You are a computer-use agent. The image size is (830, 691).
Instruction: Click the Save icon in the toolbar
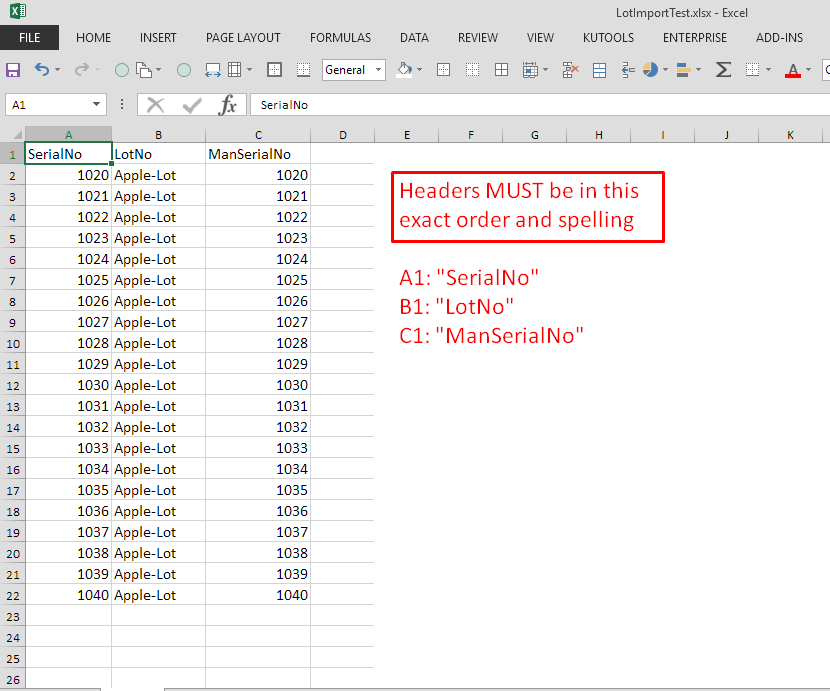(x=13, y=70)
